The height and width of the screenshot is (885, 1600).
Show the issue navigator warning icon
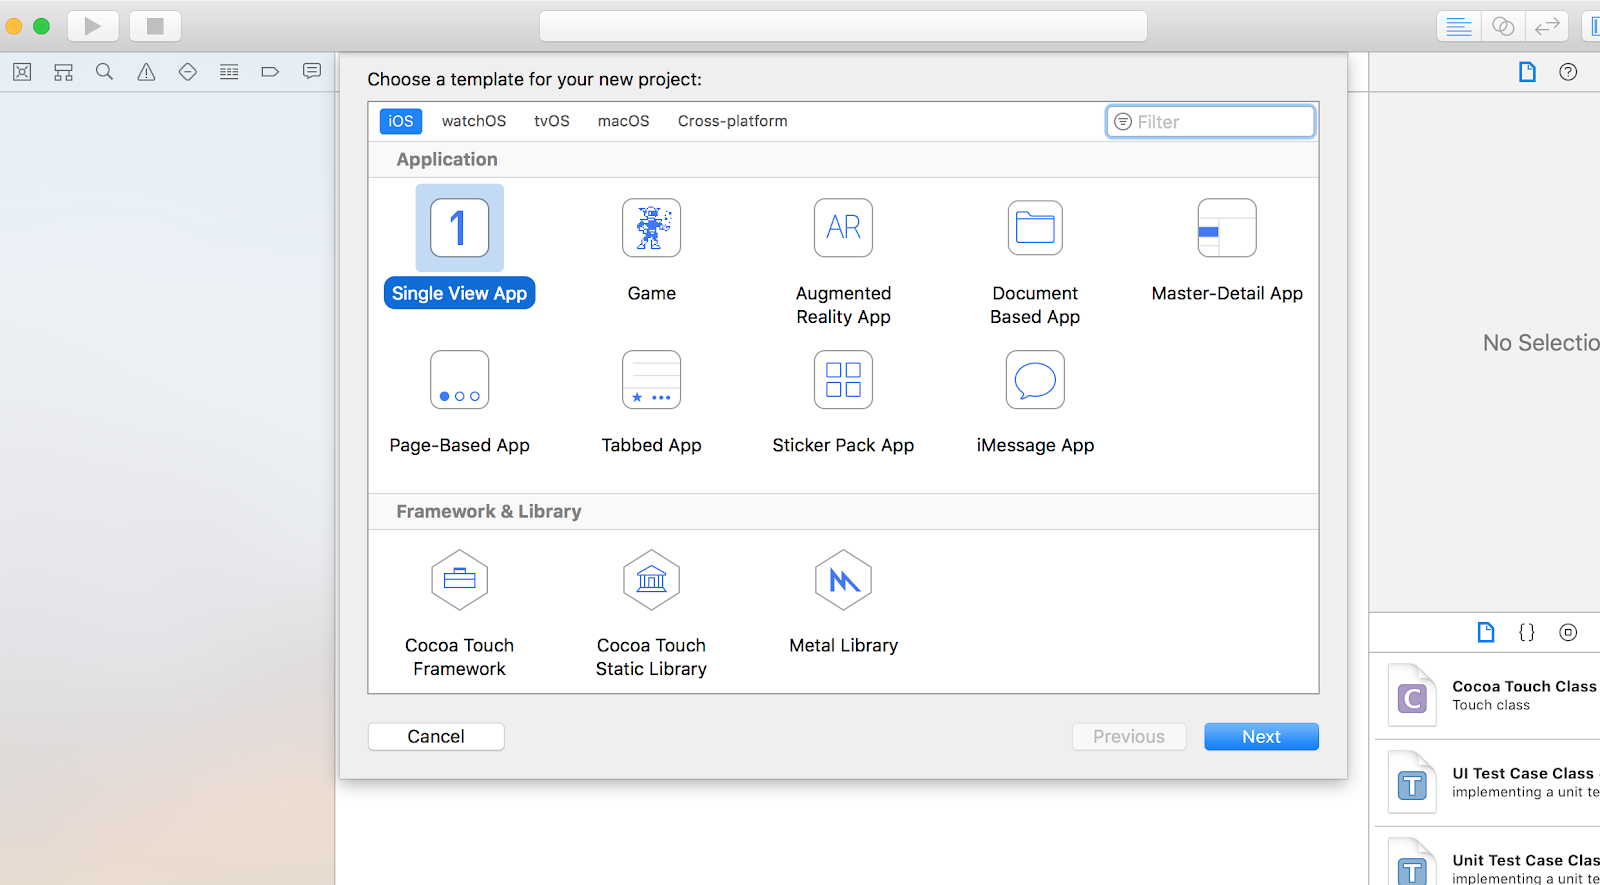(146, 72)
